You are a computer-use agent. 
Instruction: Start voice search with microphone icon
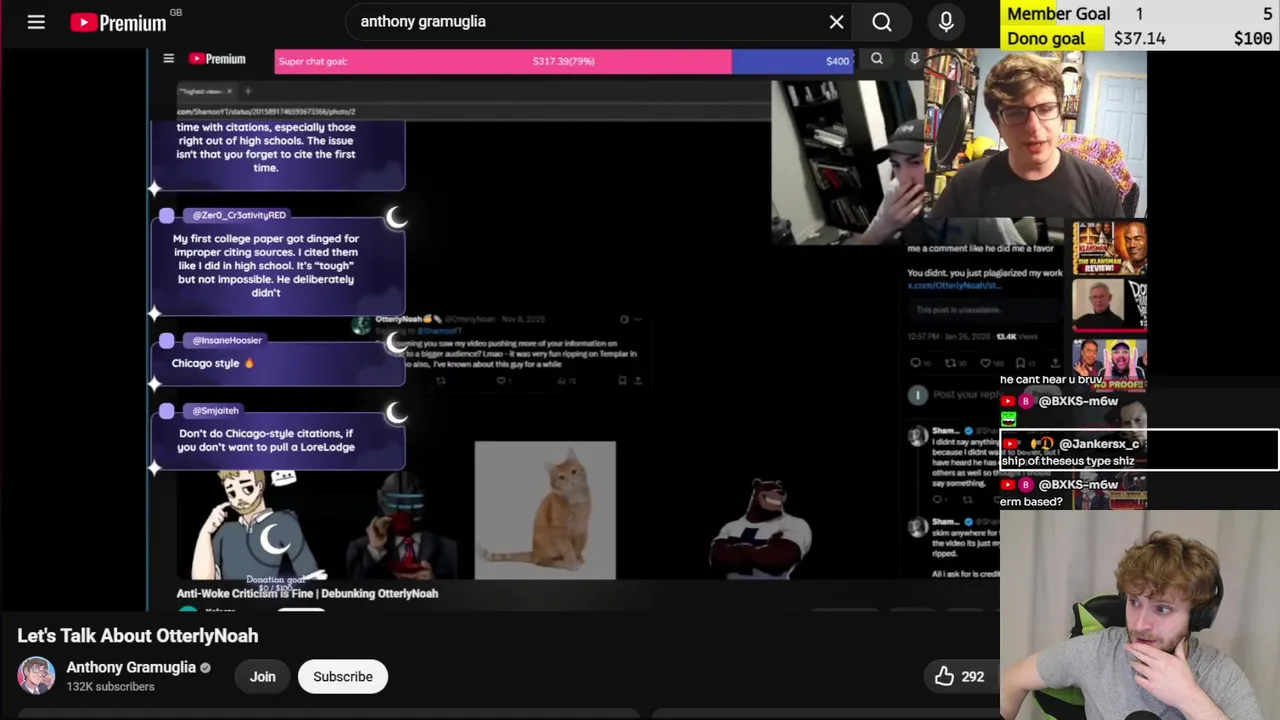pos(946,21)
